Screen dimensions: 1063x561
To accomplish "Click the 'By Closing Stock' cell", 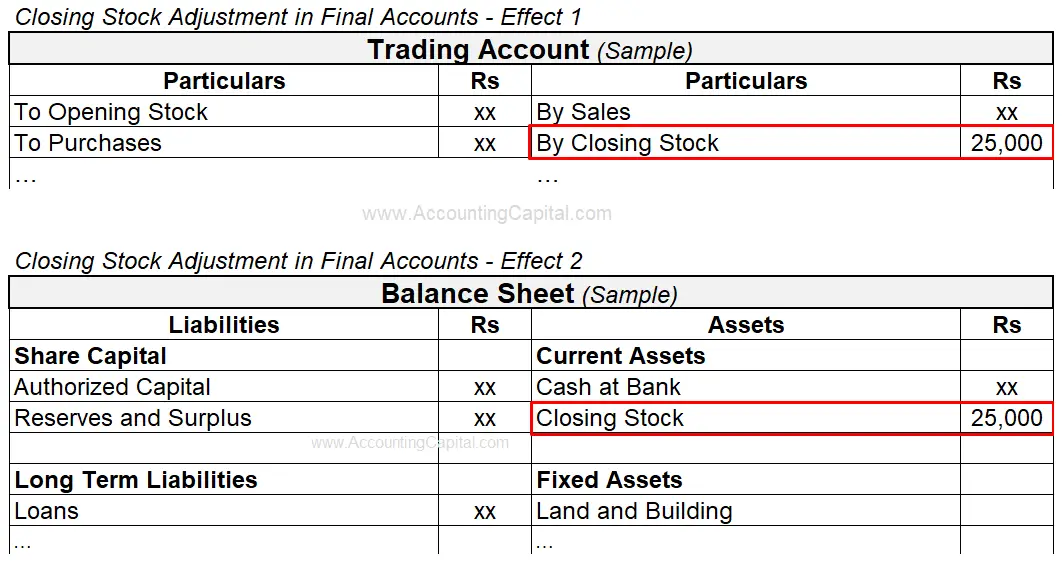I will pos(627,143).
